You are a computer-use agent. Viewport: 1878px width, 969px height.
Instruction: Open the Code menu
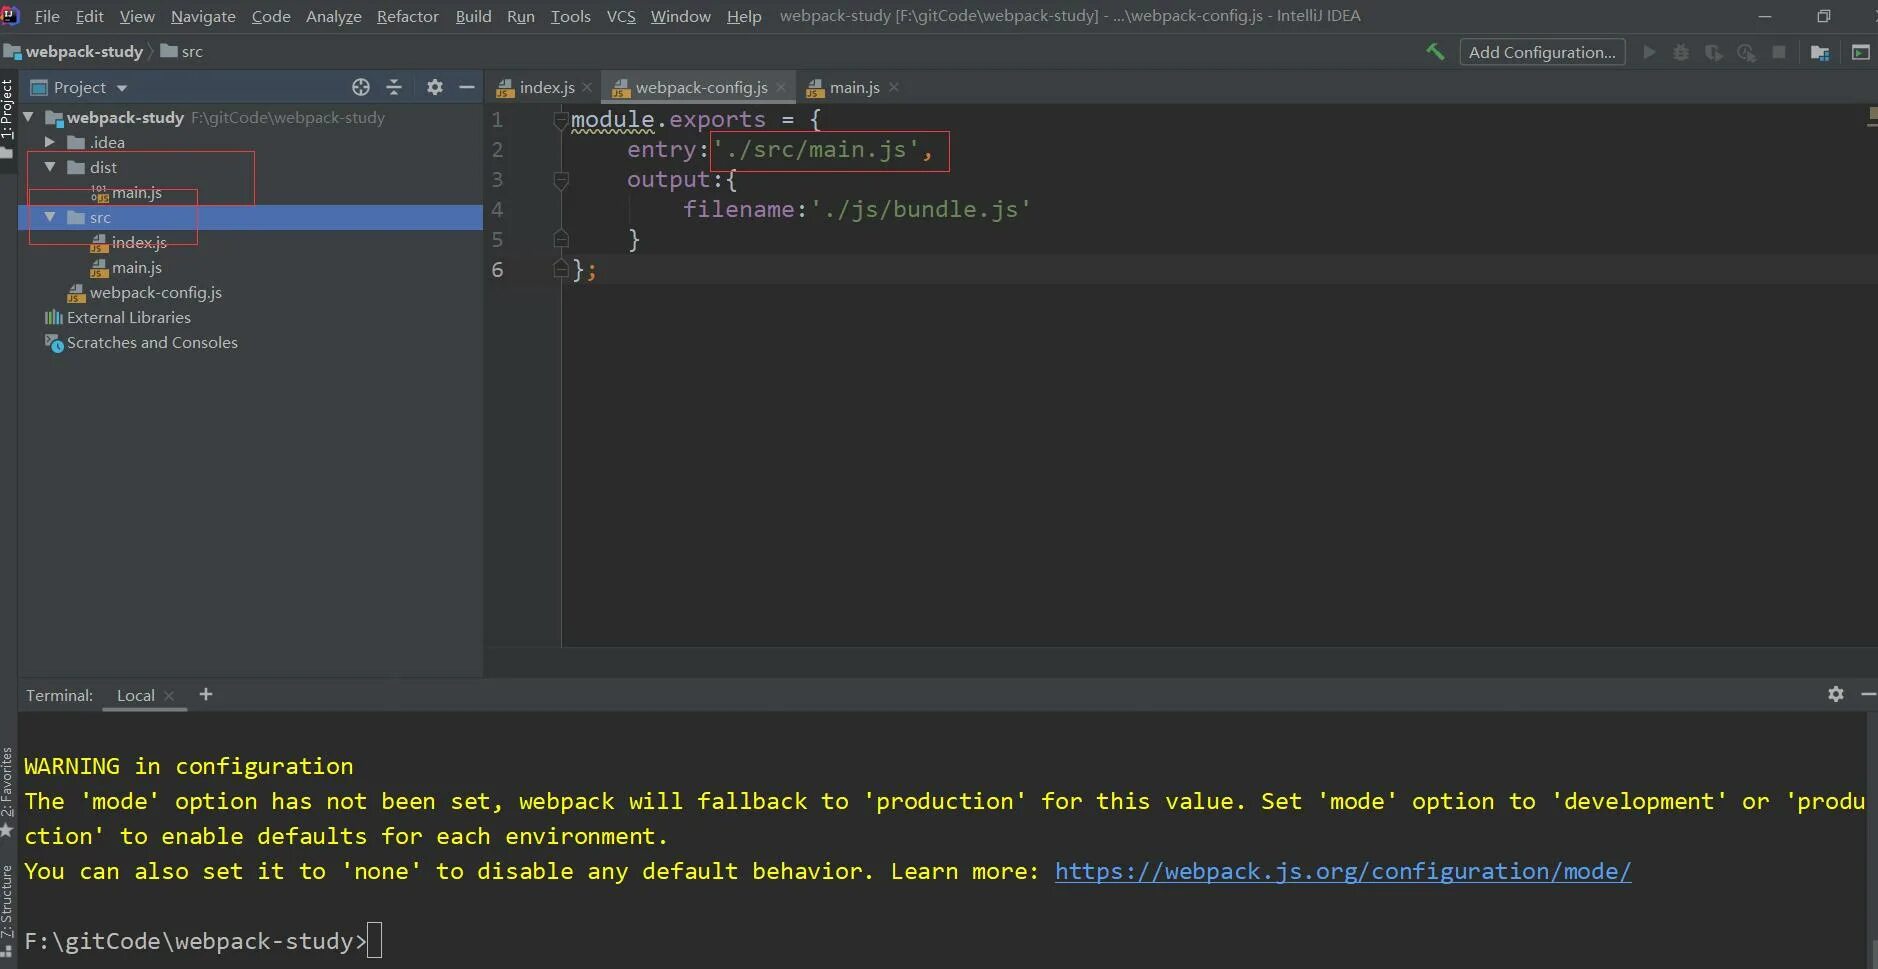(271, 16)
